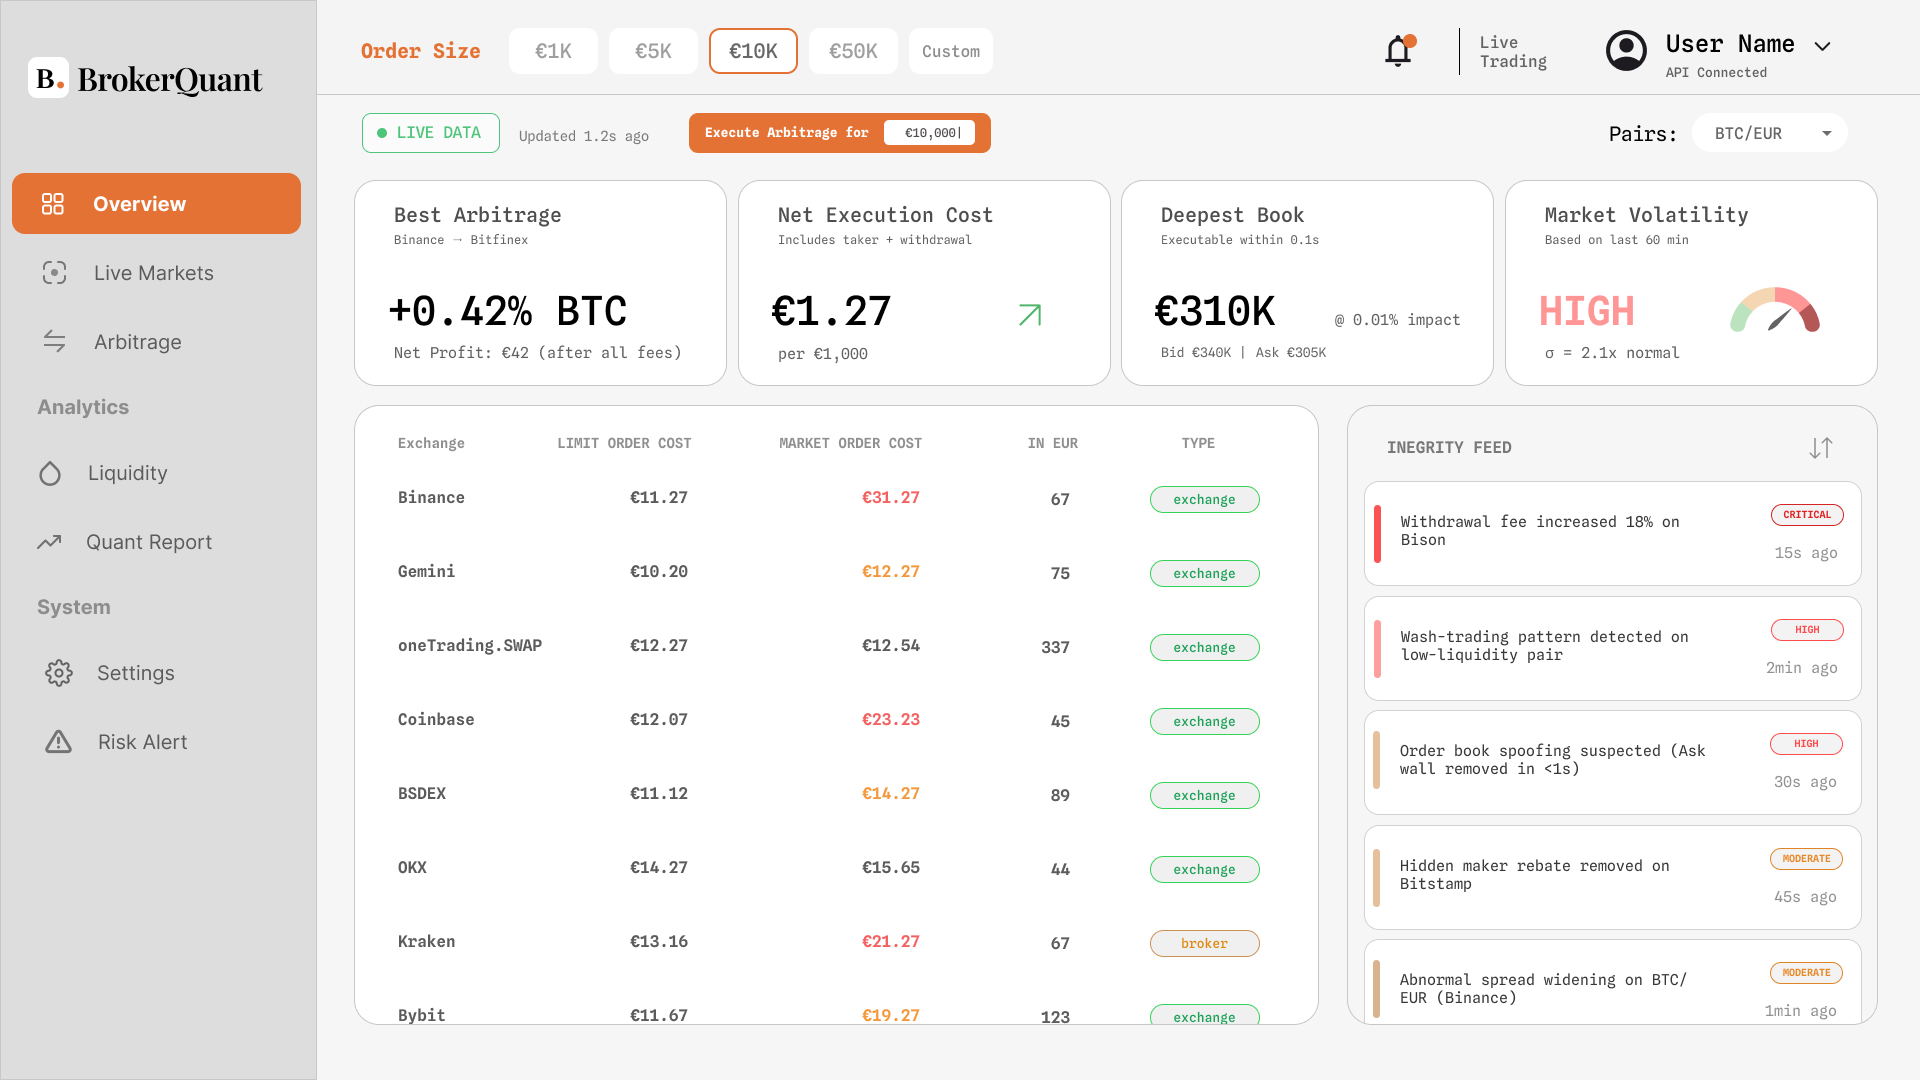
Task: Select the €1K order size
Action: (553, 51)
